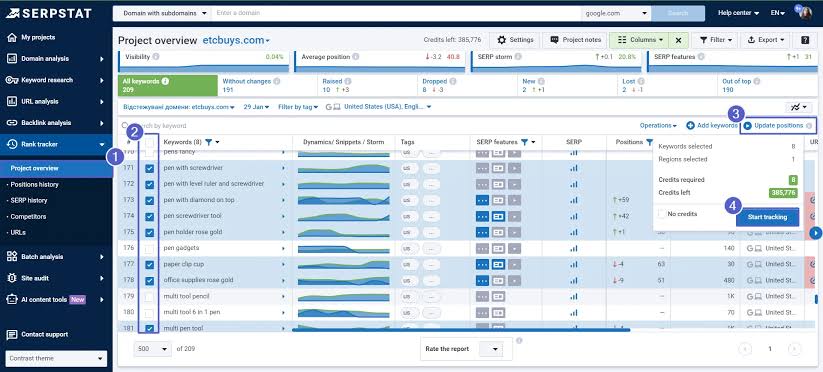Click the user avatar in the header
The width and height of the screenshot is (823, 372).
pos(805,13)
